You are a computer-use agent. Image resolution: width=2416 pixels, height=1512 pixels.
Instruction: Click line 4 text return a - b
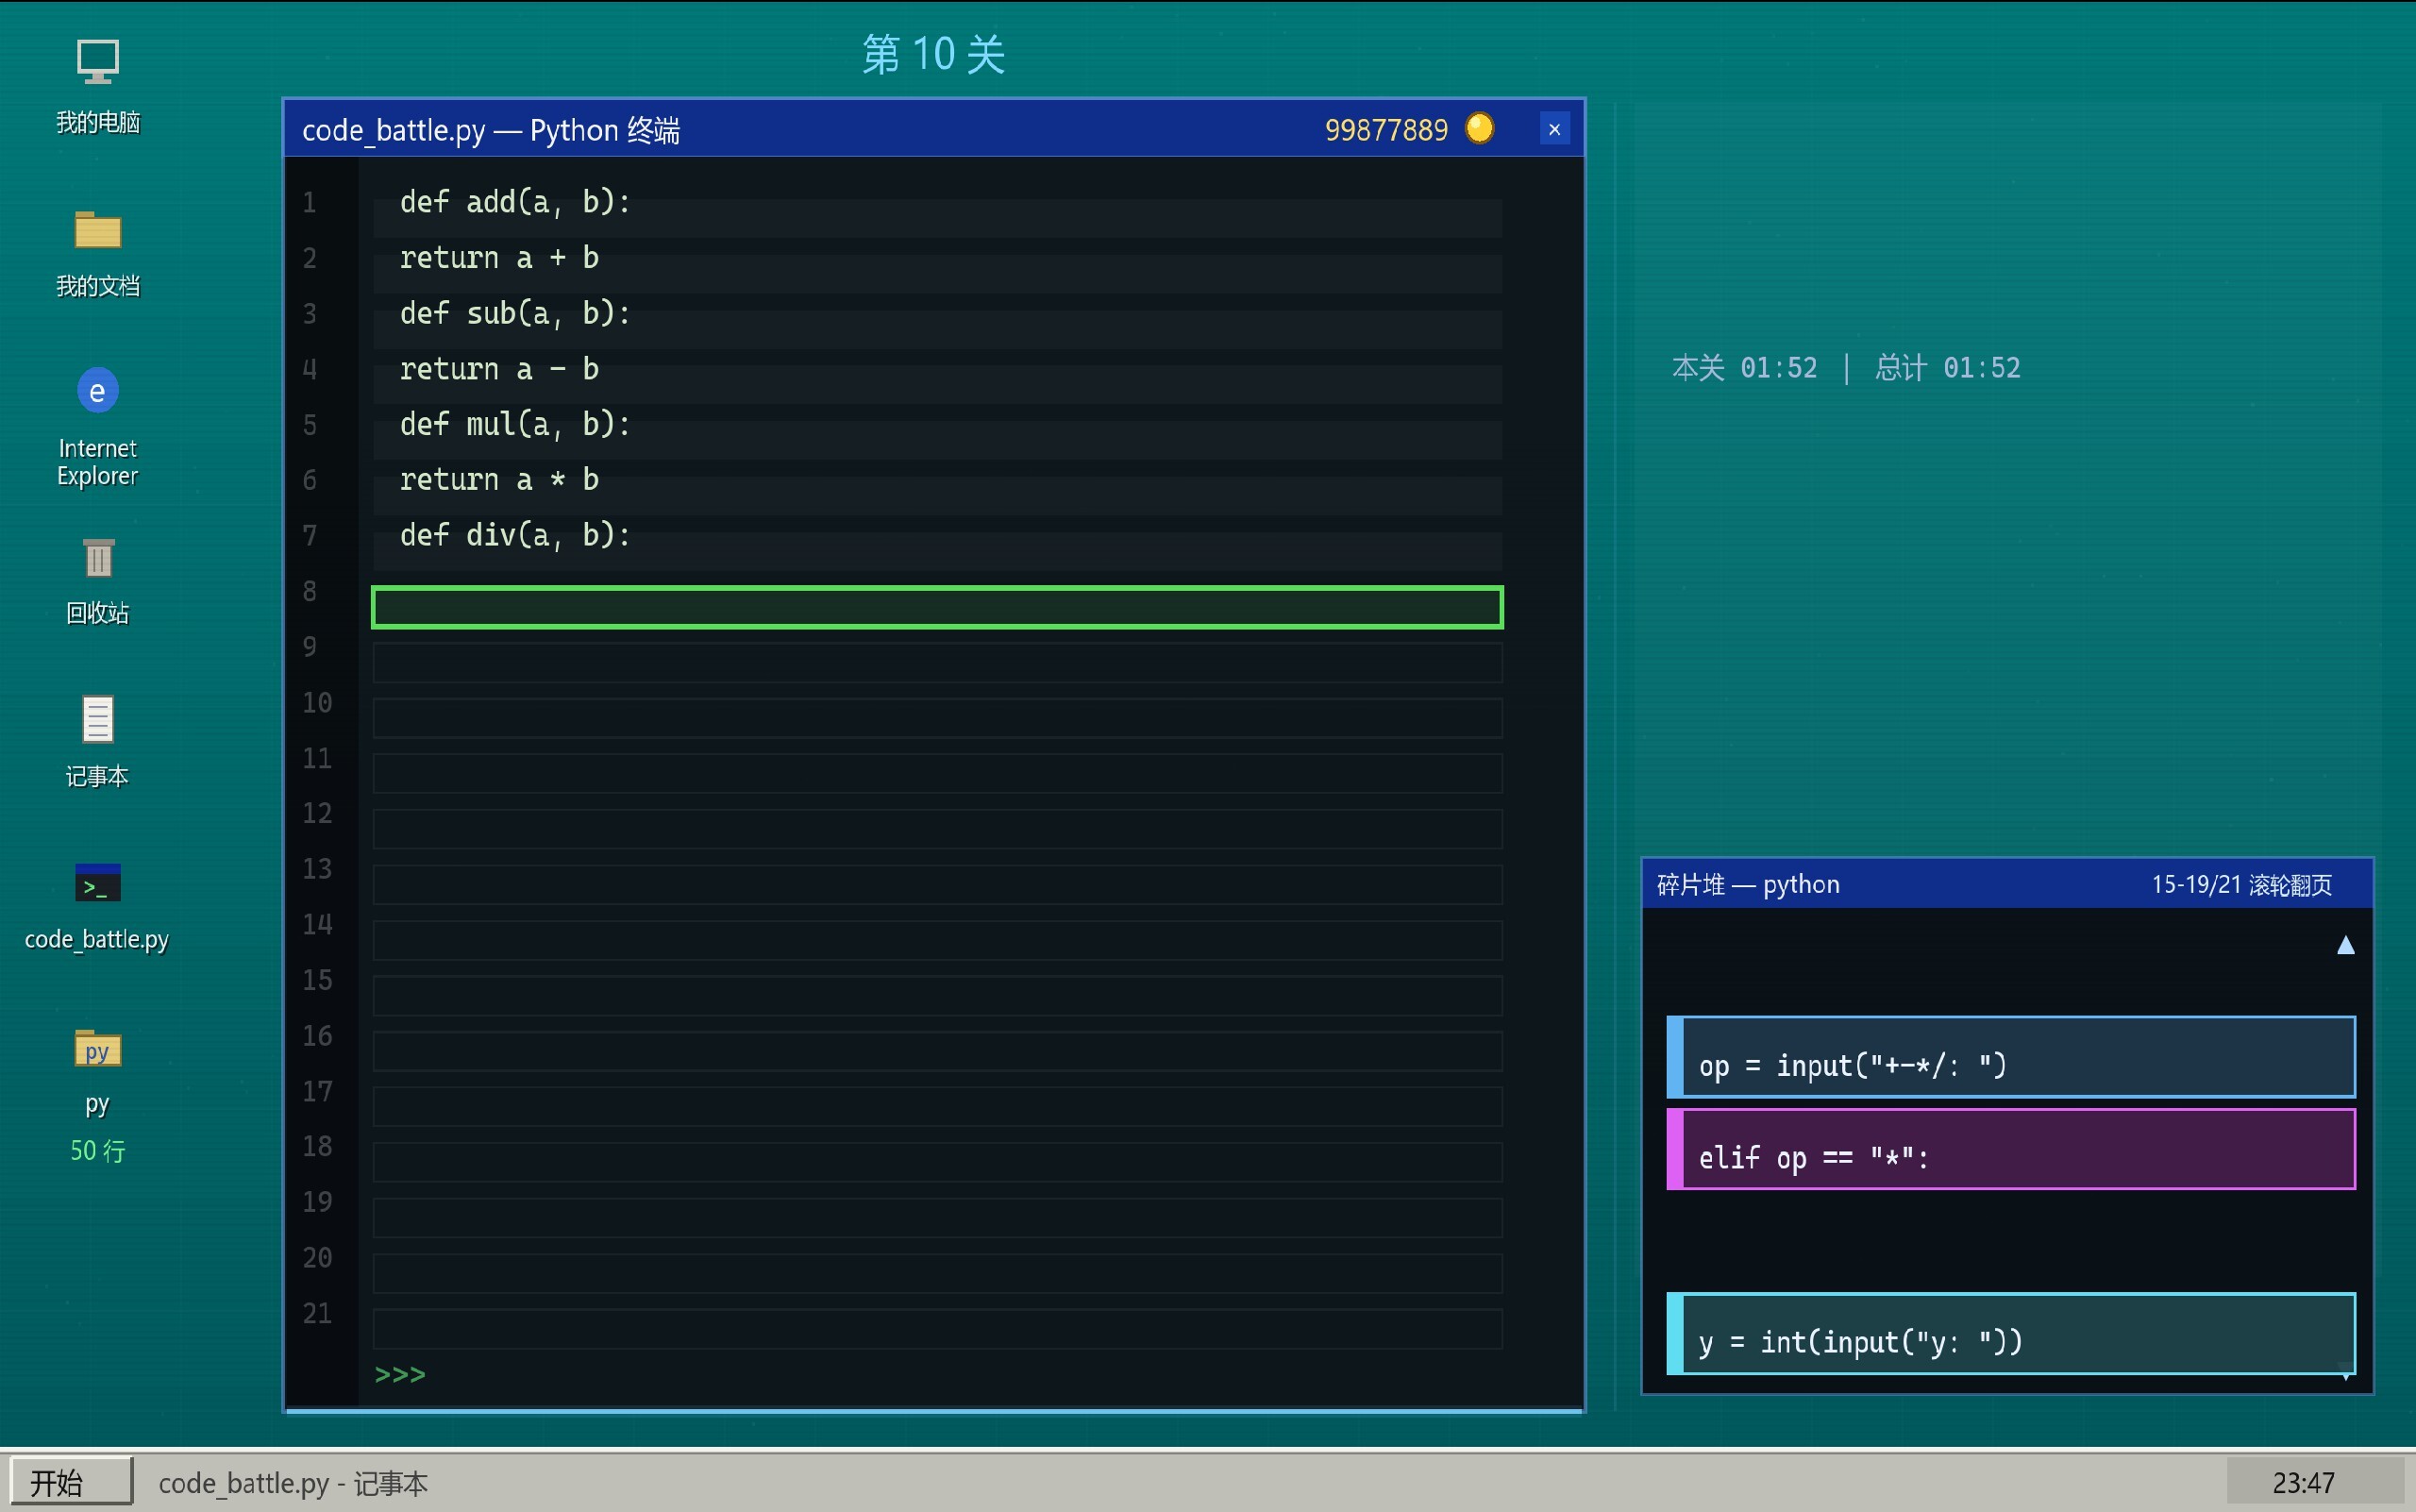tap(499, 369)
